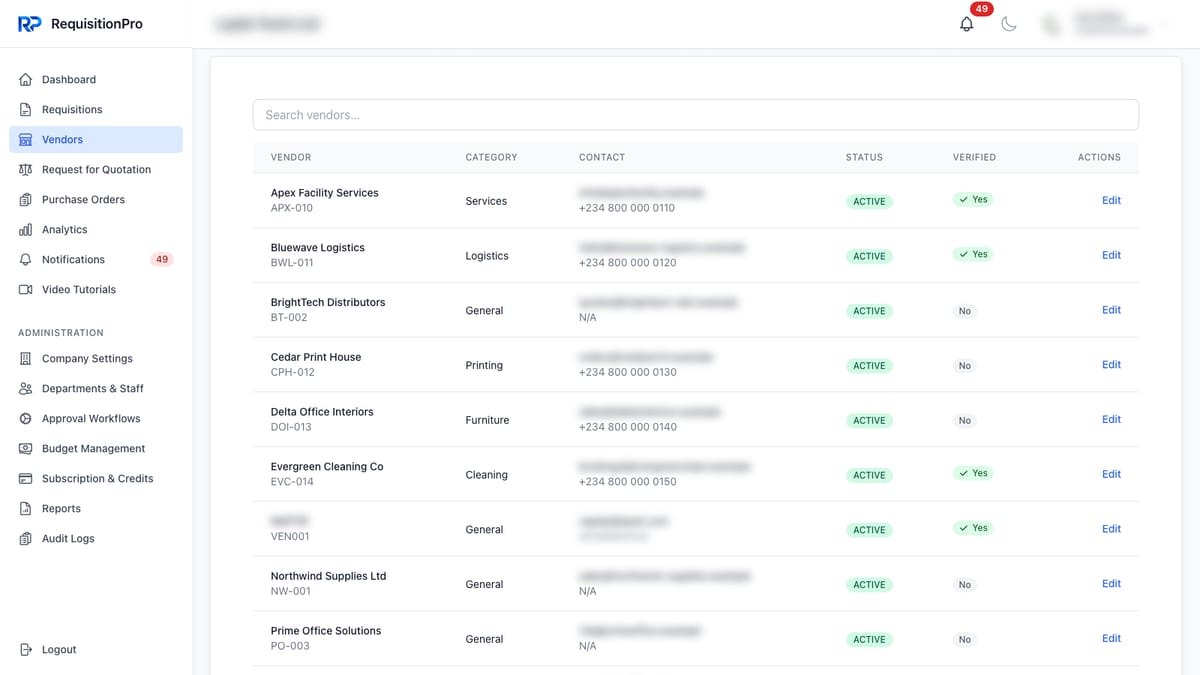
Task: Go to Requisitions in sidebar
Action: pyautogui.click(x=96, y=110)
